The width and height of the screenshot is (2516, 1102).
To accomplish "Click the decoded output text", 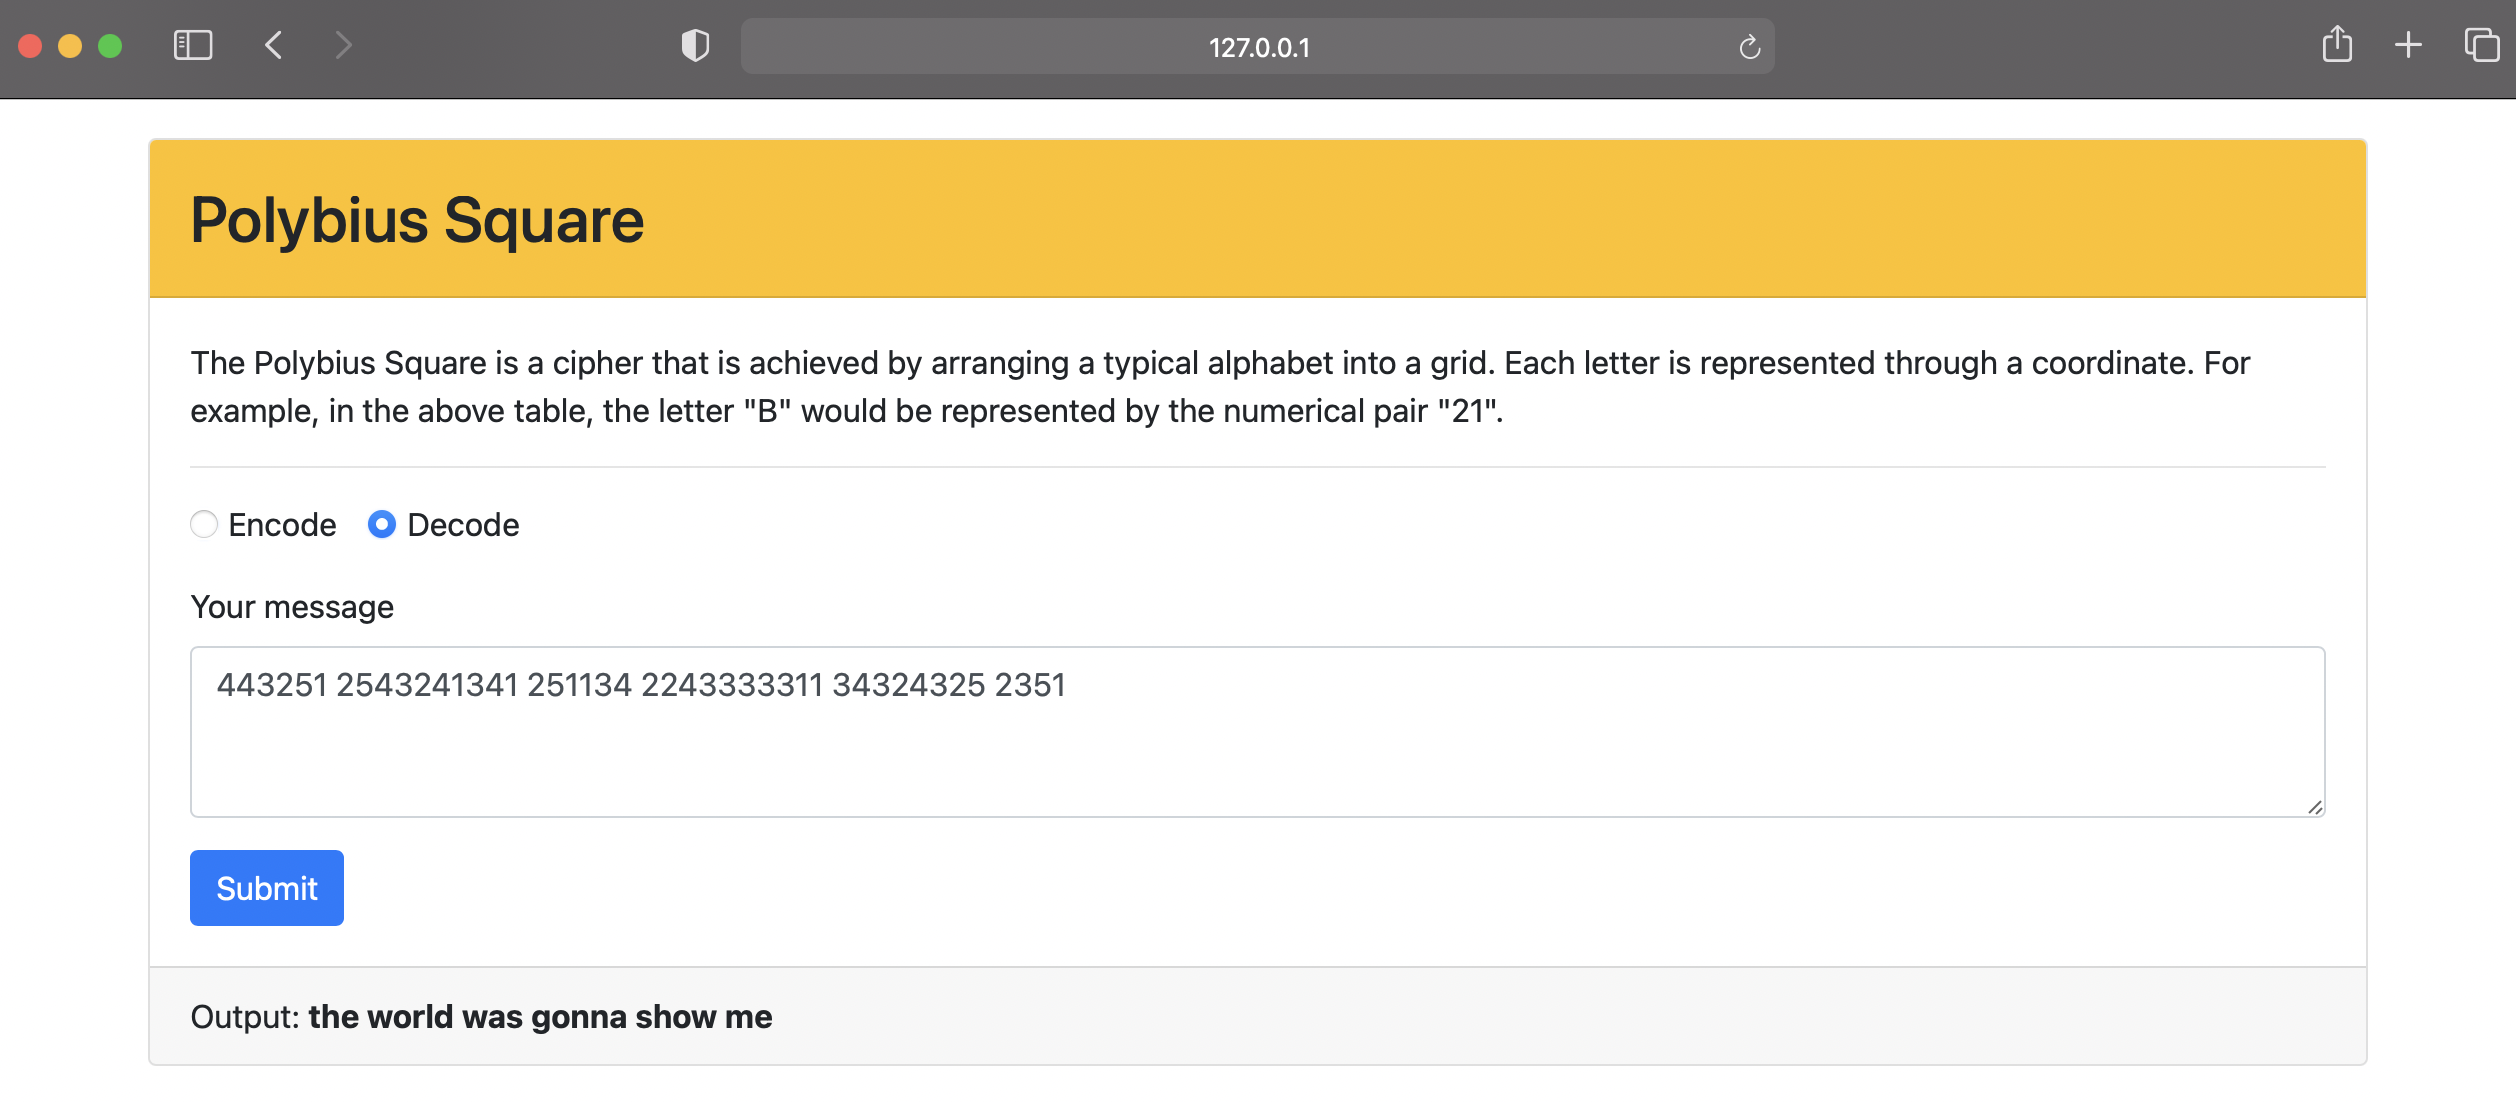I will tap(540, 1016).
